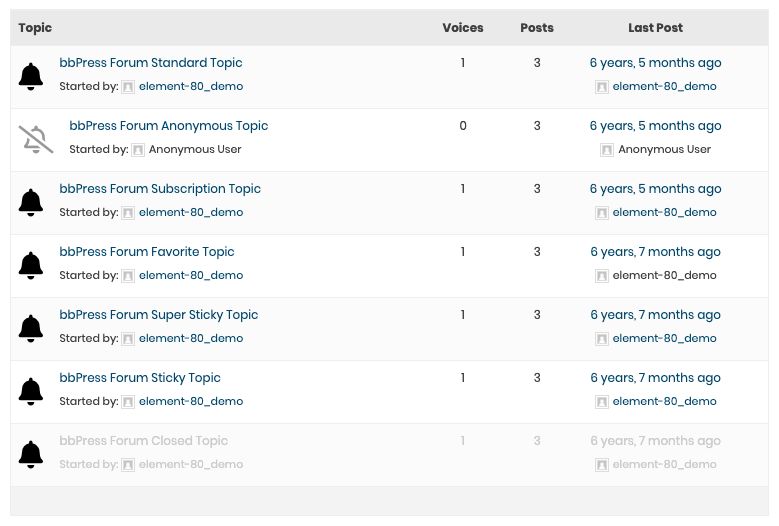Click last poster name in Favorite Topic row

[x=664, y=276]
